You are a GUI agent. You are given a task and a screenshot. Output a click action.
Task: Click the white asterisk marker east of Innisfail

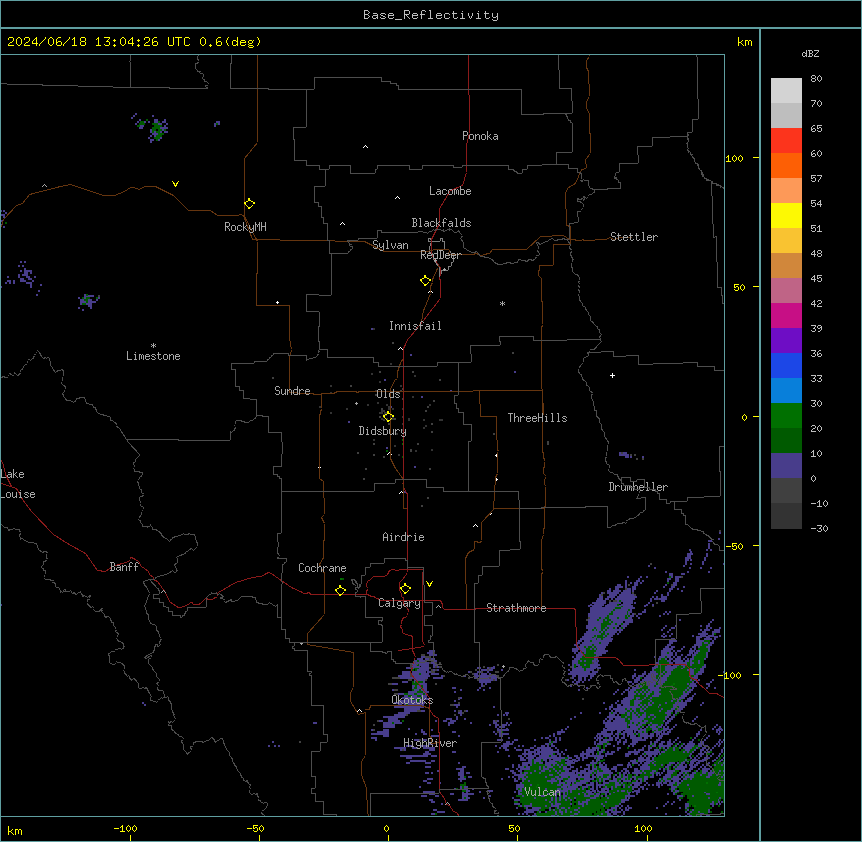(x=502, y=303)
